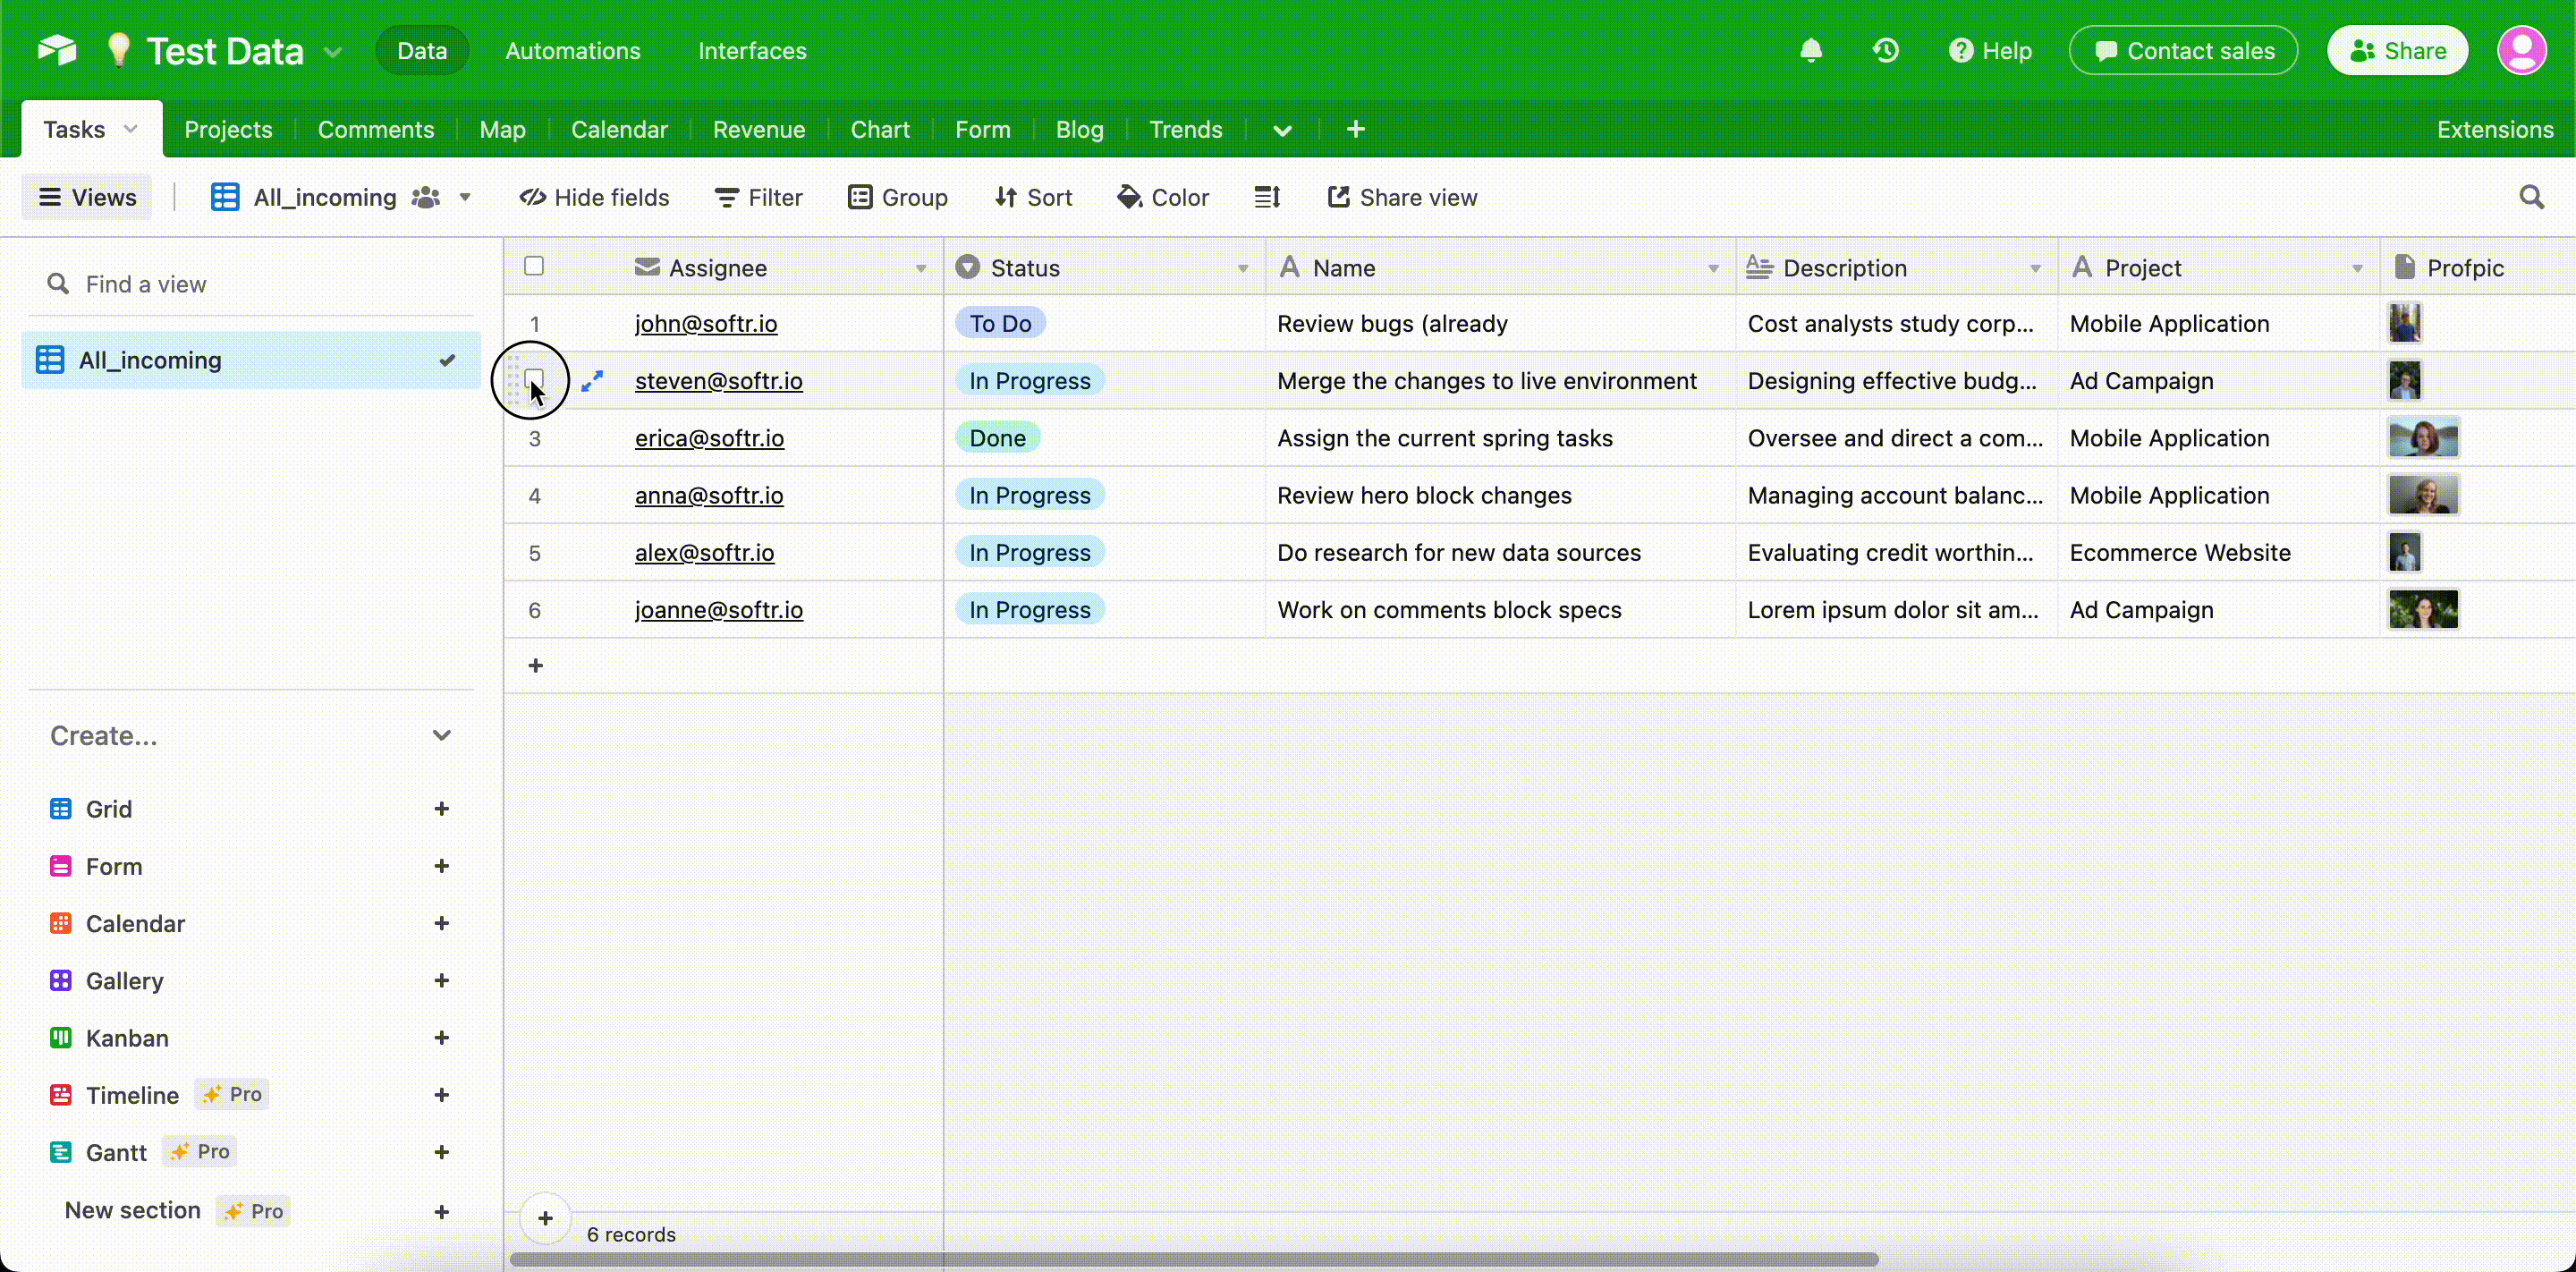
Task: Open base history clock icon
Action: tap(1885, 51)
